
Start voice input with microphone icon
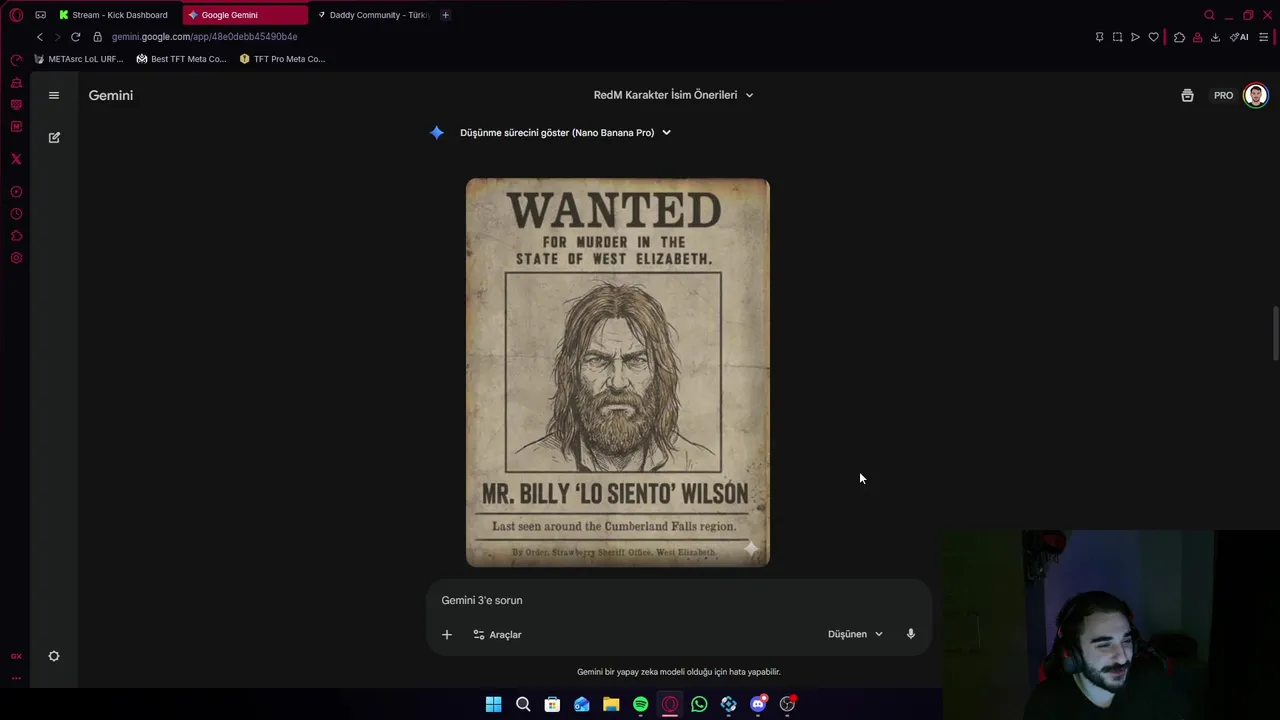pos(910,634)
